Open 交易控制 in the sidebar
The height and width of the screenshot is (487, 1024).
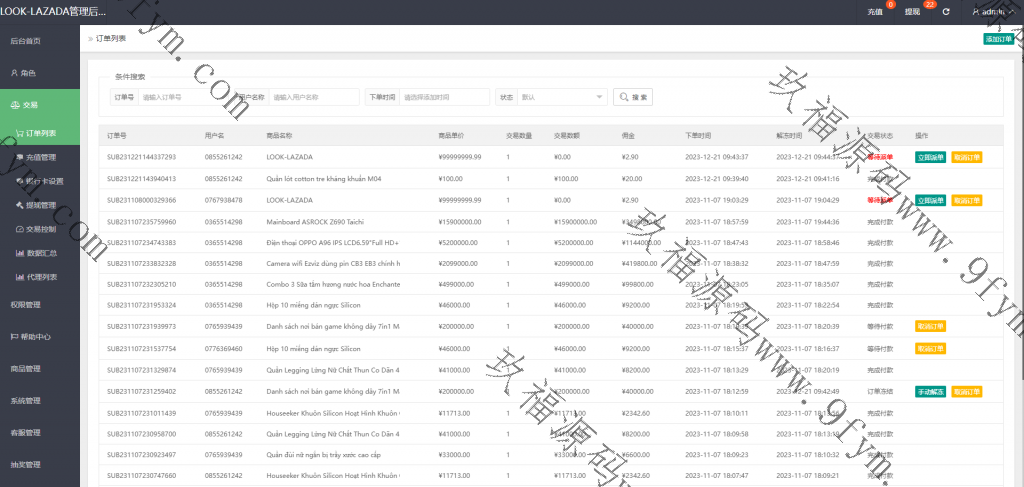click(x=38, y=229)
